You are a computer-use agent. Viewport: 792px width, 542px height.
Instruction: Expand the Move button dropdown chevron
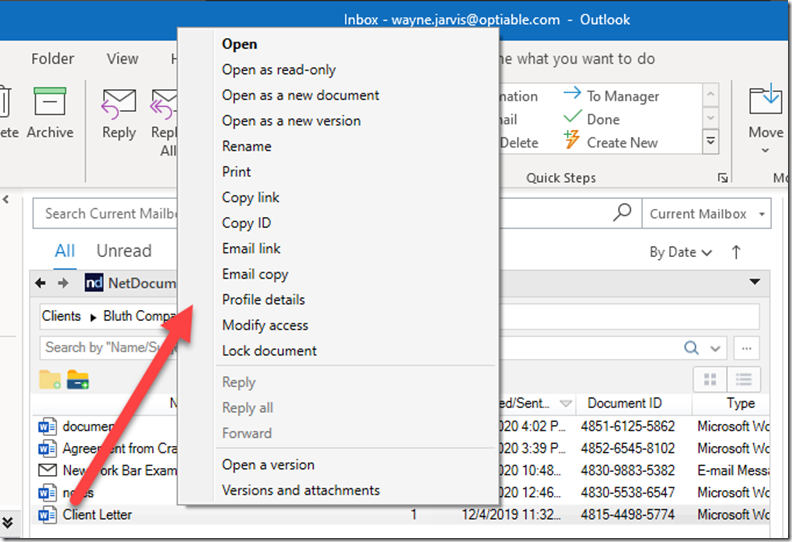tap(765, 151)
